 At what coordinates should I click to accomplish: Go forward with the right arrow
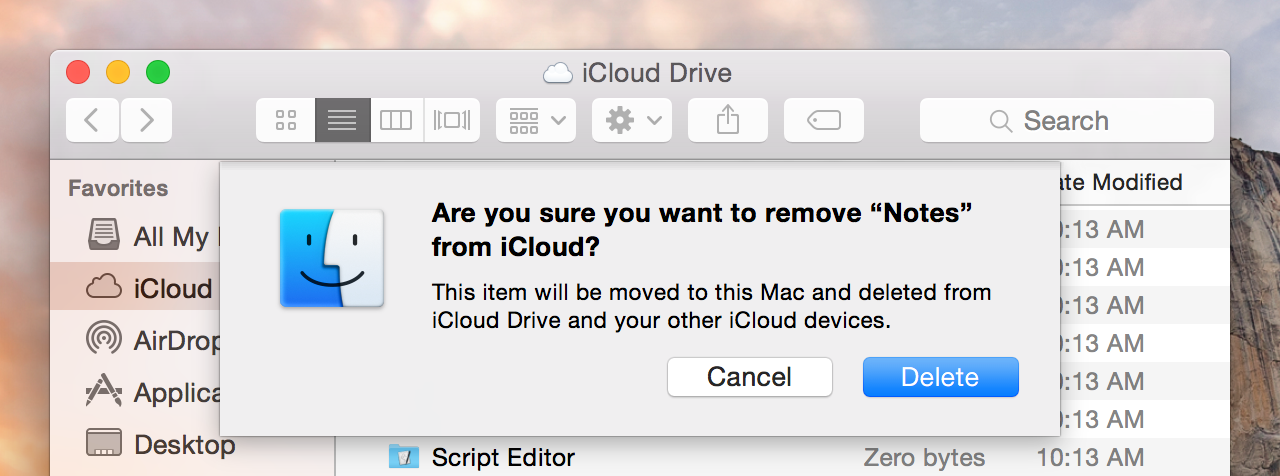point(146,120)
